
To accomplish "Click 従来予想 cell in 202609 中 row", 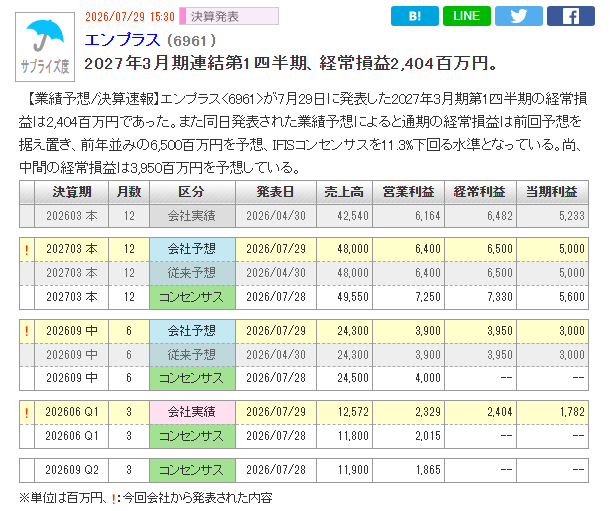I will coord(192,355).
